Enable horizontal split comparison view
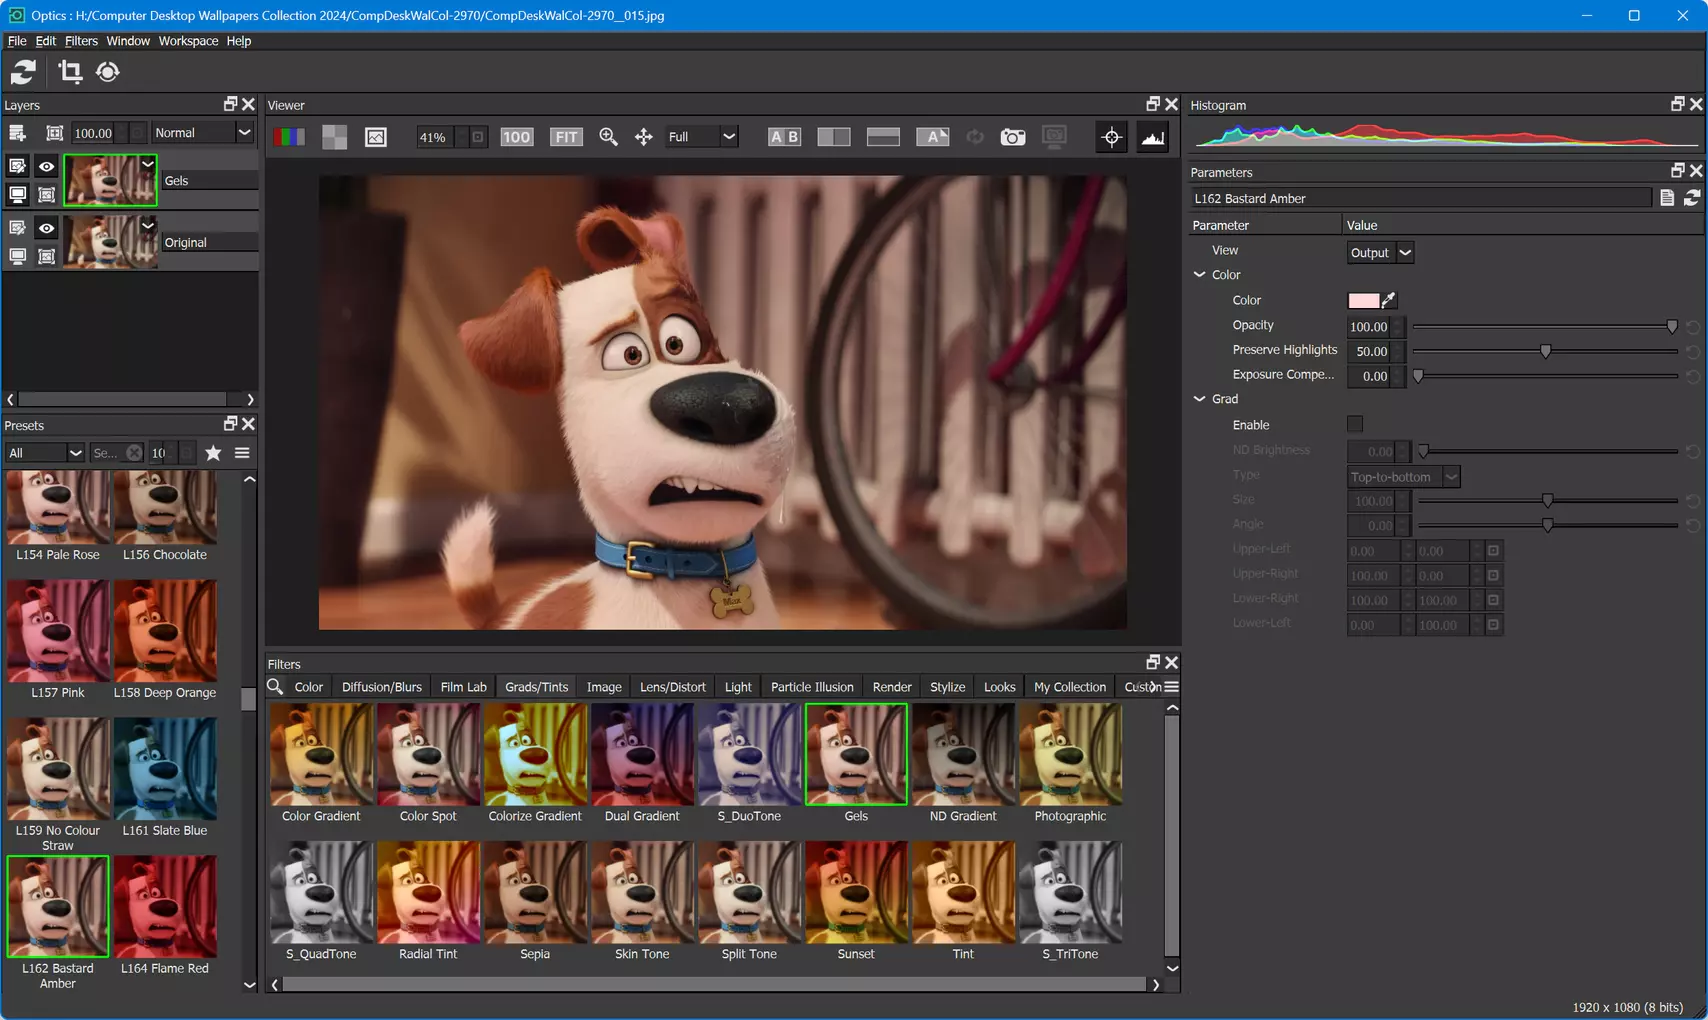 (883, 137)
